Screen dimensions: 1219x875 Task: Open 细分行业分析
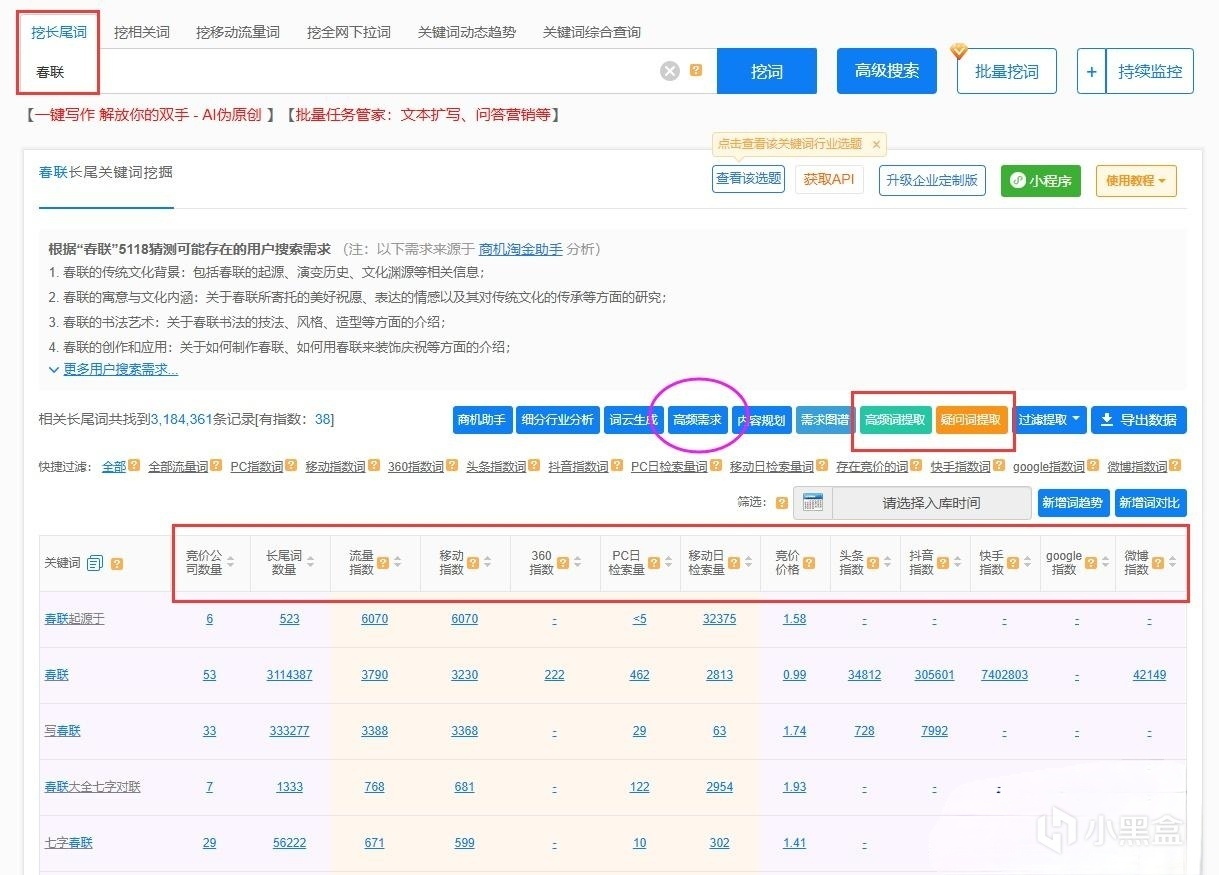[x=557, y=420]
